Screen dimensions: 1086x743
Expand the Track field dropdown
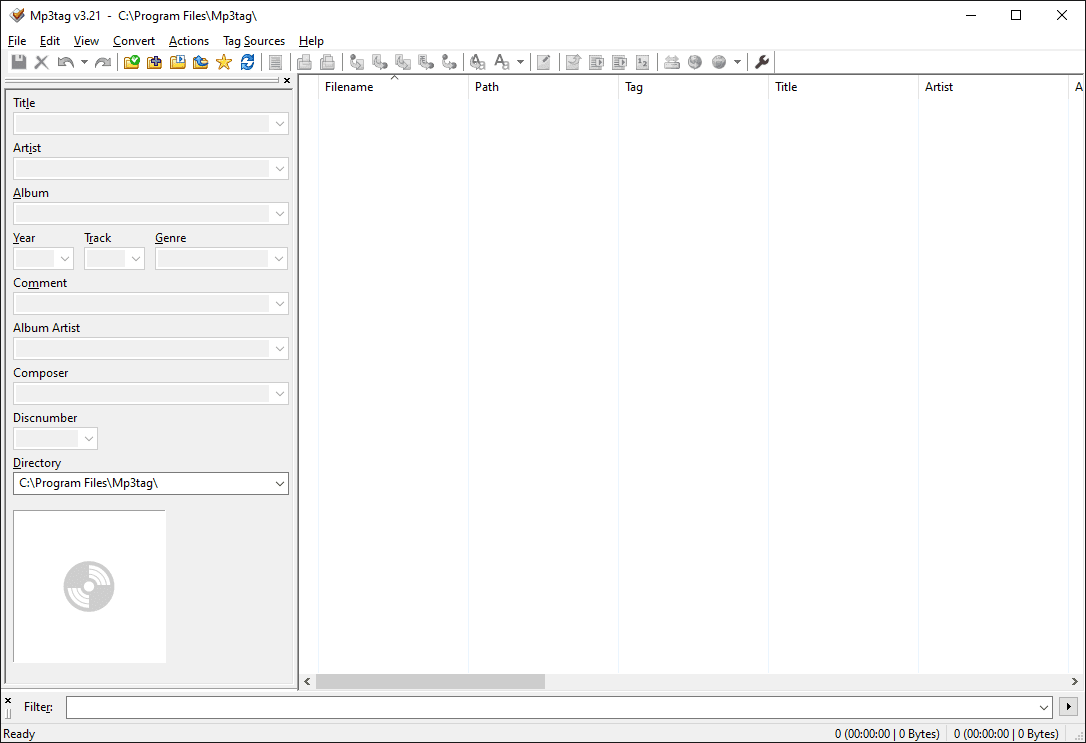click(x=136, y=259)
